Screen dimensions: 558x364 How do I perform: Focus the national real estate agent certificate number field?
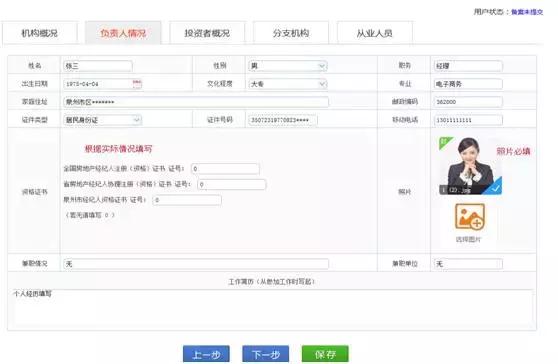point(225,169)
